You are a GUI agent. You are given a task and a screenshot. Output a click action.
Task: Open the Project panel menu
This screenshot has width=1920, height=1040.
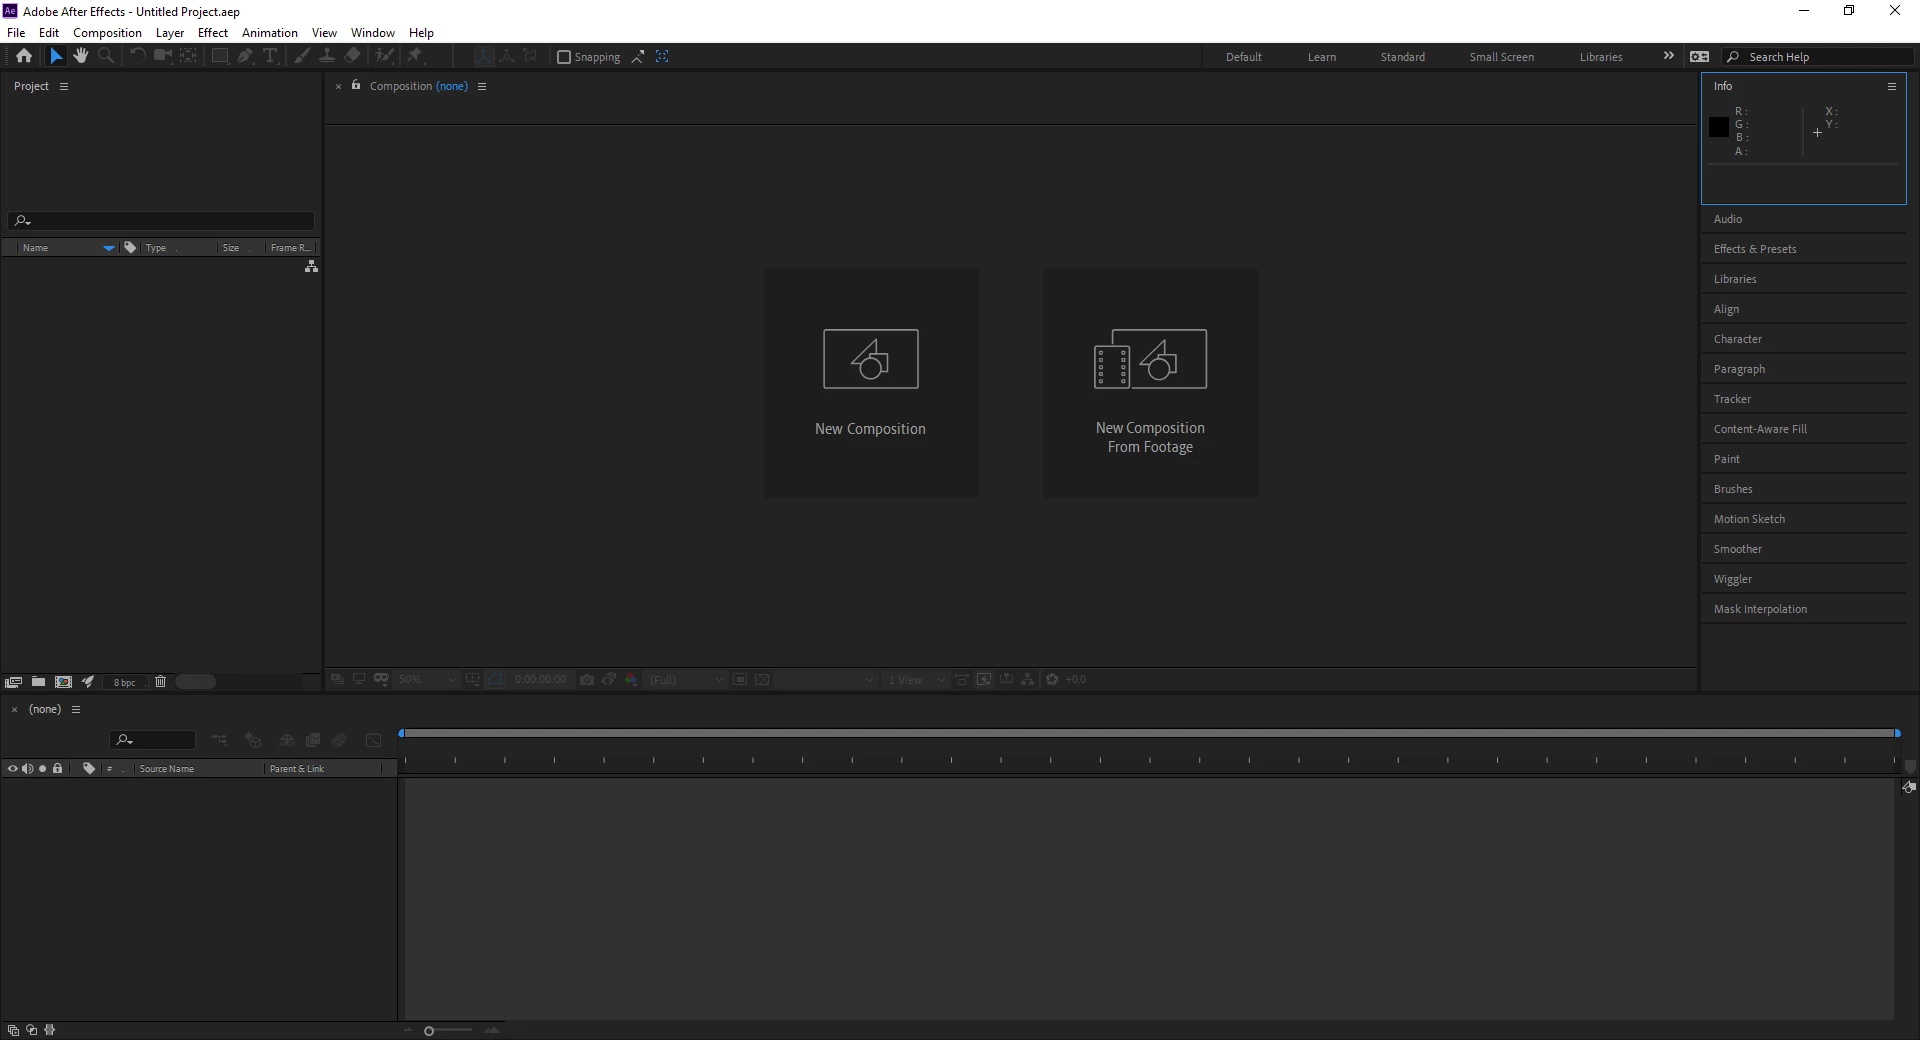pyautogui.click(x=64, y=86)
